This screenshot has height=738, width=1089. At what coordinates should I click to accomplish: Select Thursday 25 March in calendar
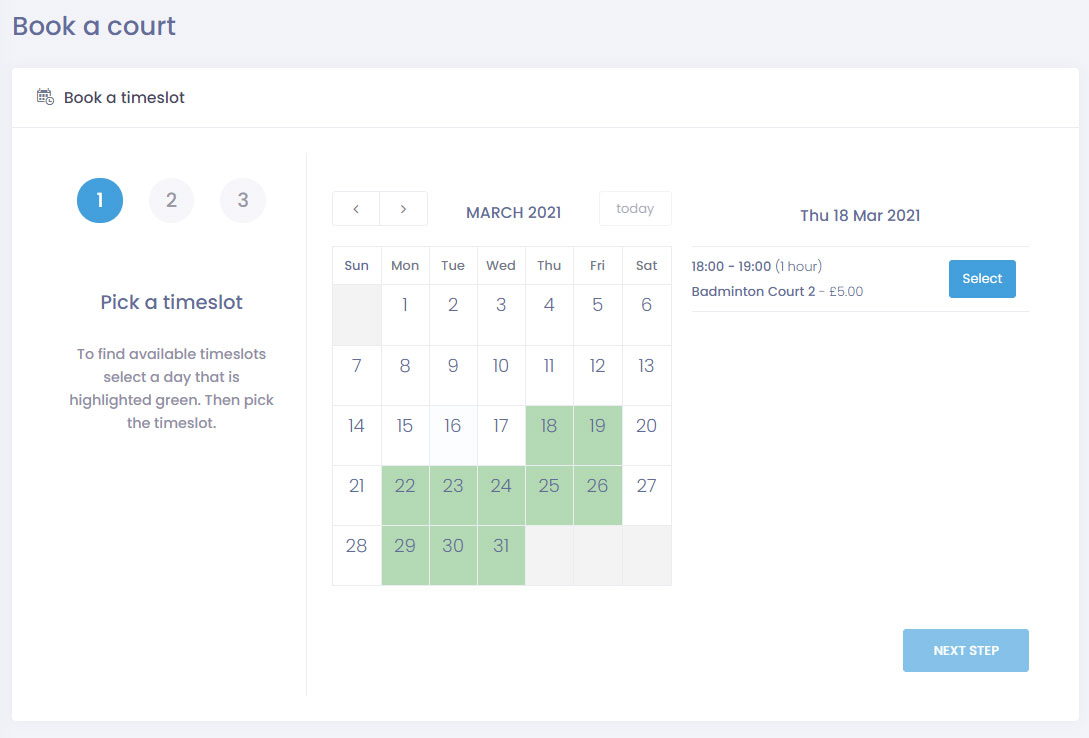point(549,495)
